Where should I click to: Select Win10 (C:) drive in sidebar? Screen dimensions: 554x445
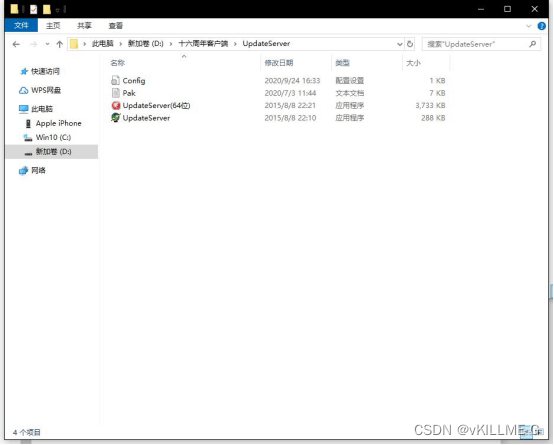(x=53, y=137)
